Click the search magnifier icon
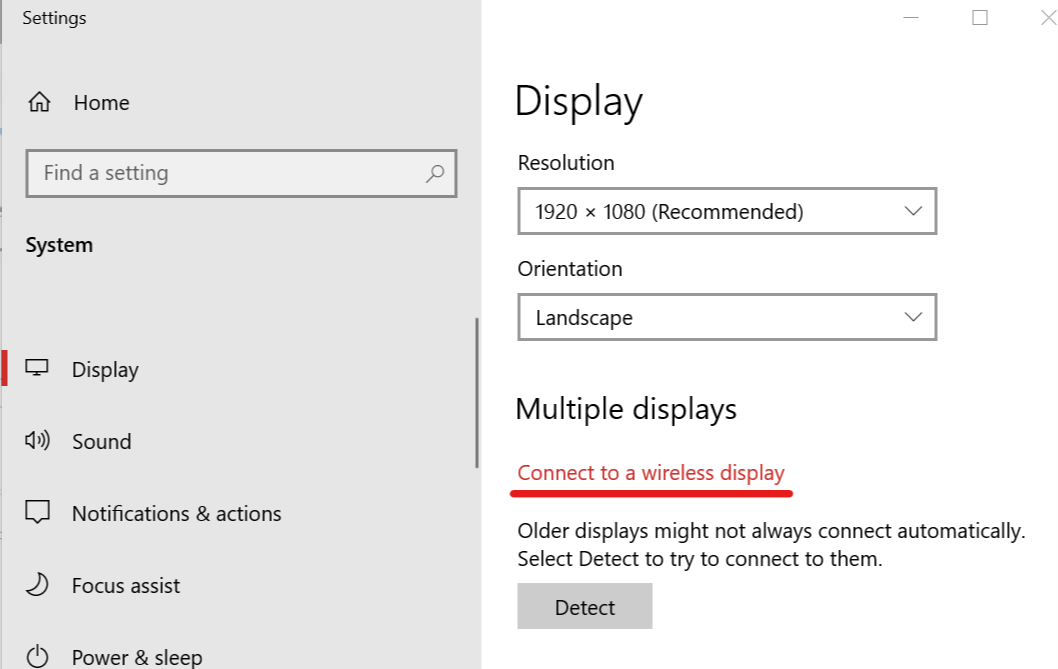The width and height of the screenshot is (1058, 669). click(435, 173)
